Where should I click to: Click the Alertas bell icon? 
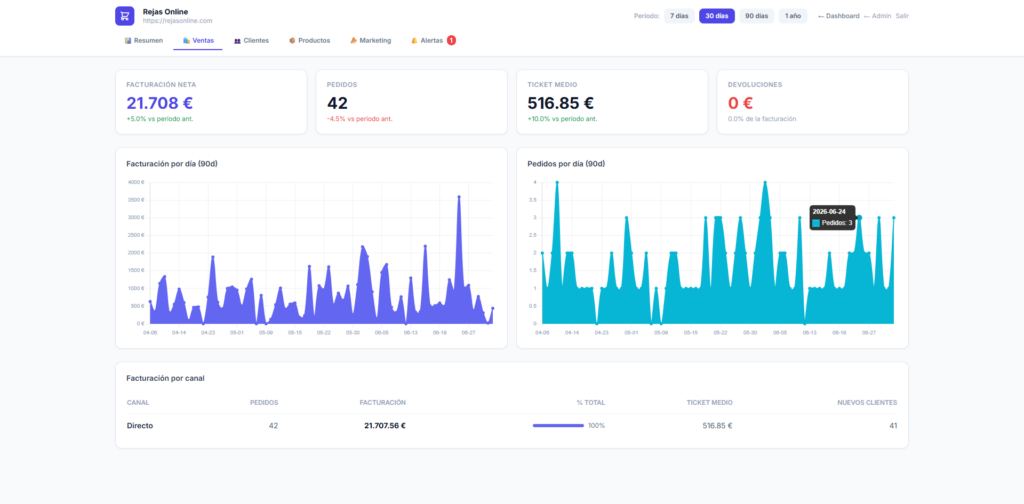coord(414,40)
